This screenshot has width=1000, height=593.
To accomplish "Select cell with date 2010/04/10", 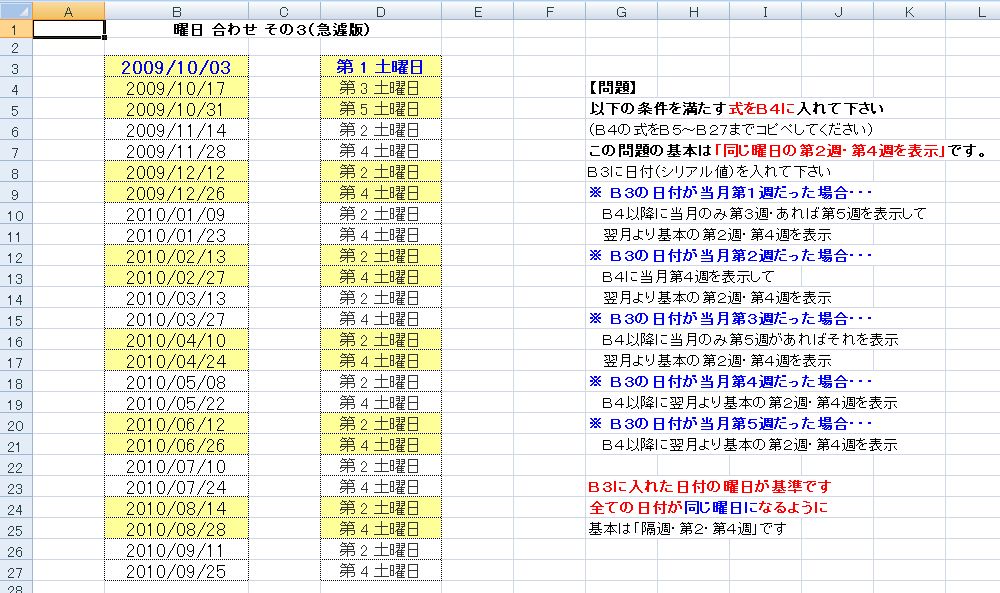I will (177, 341).
